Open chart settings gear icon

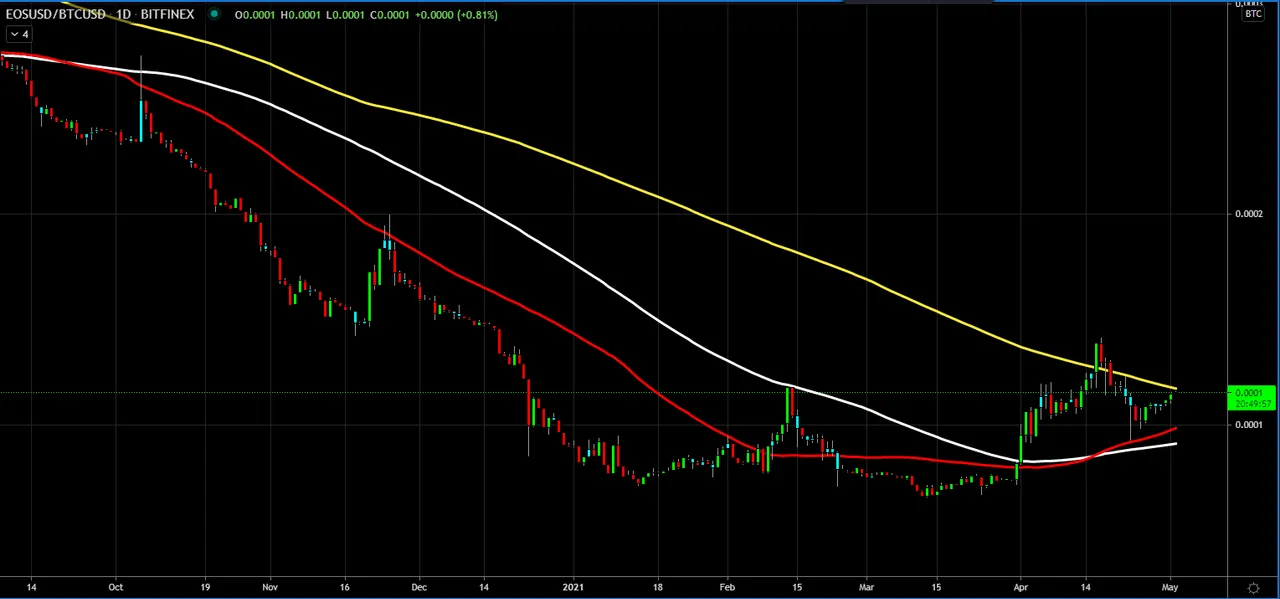tap(1254, 588)
